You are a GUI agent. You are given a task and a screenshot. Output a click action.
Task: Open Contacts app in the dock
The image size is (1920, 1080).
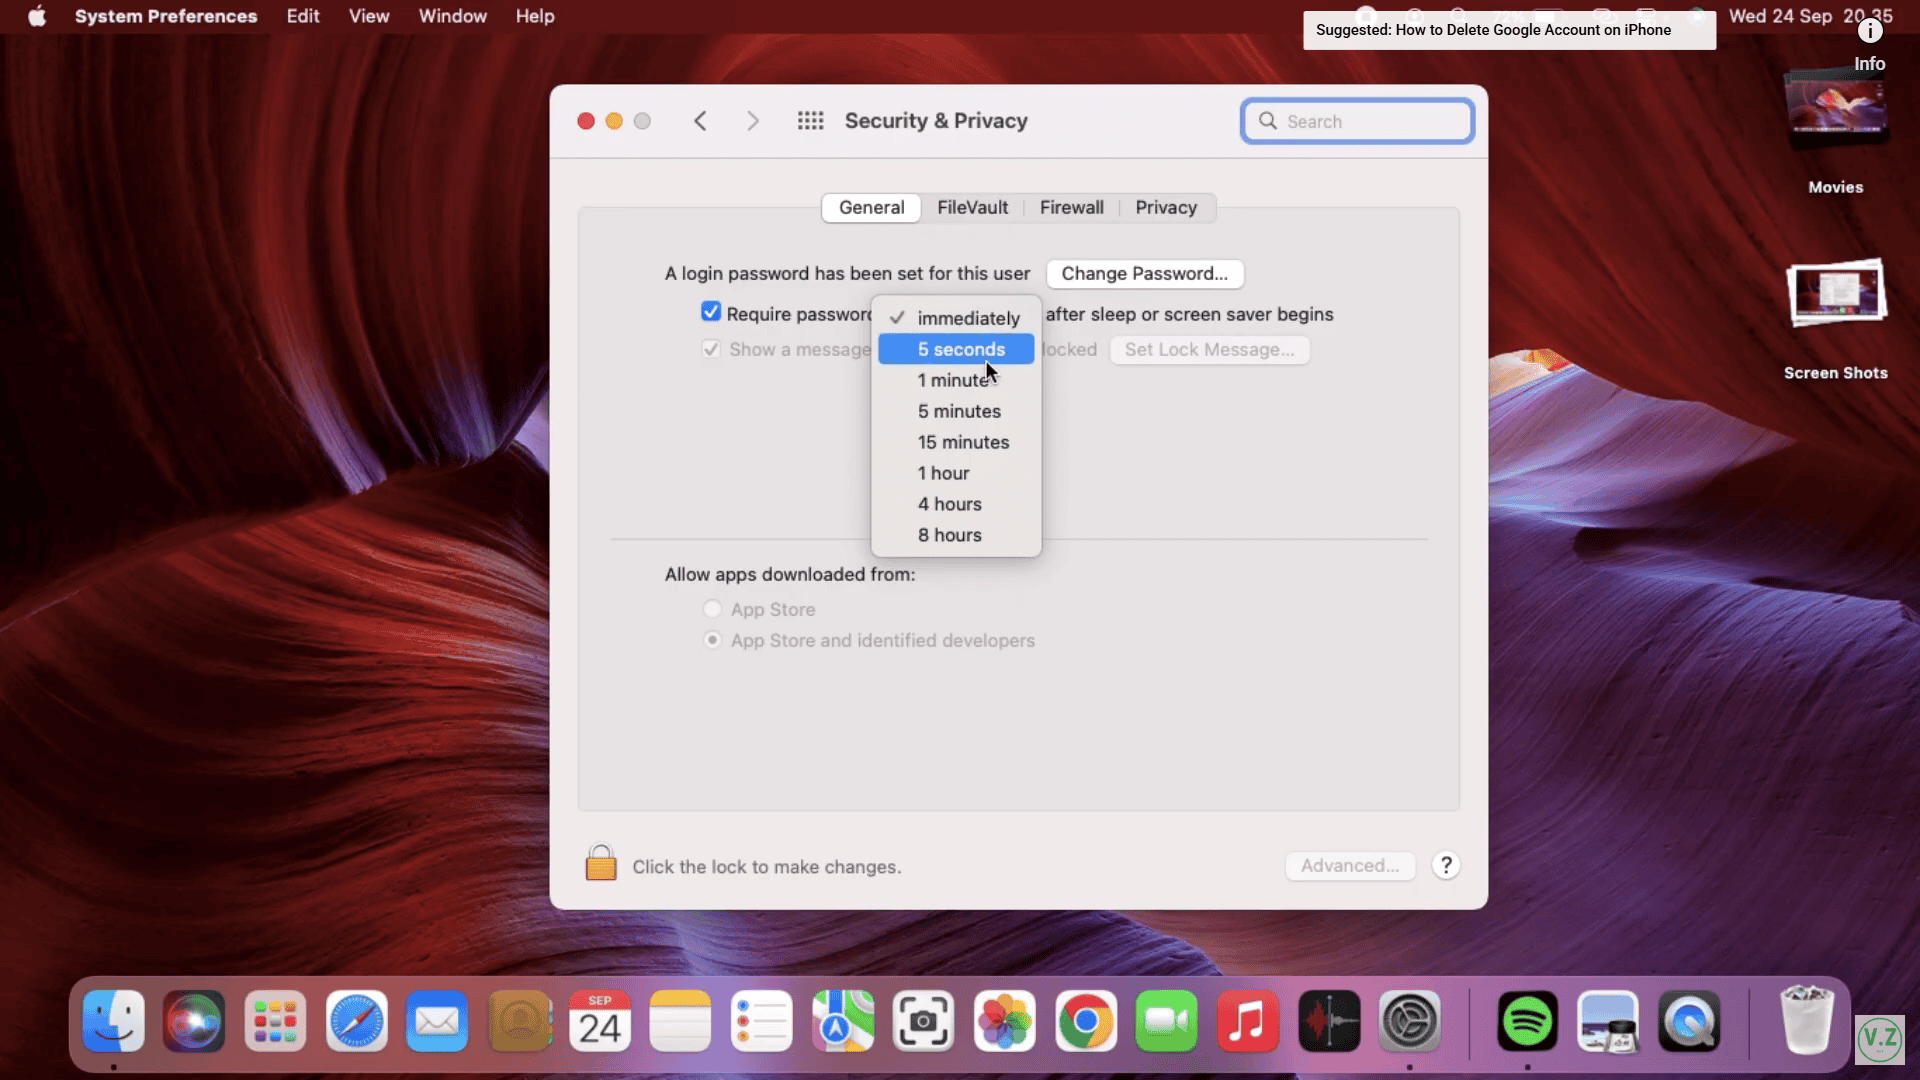pyautogui.click(x=519, y=1021)
